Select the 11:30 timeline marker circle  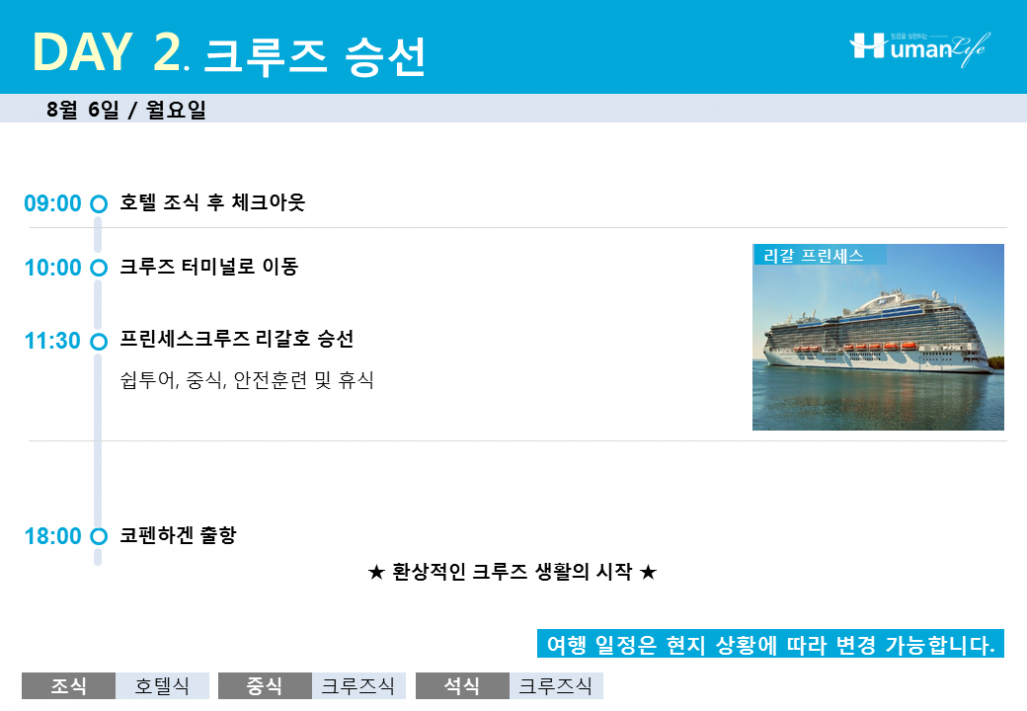point(98,341)
